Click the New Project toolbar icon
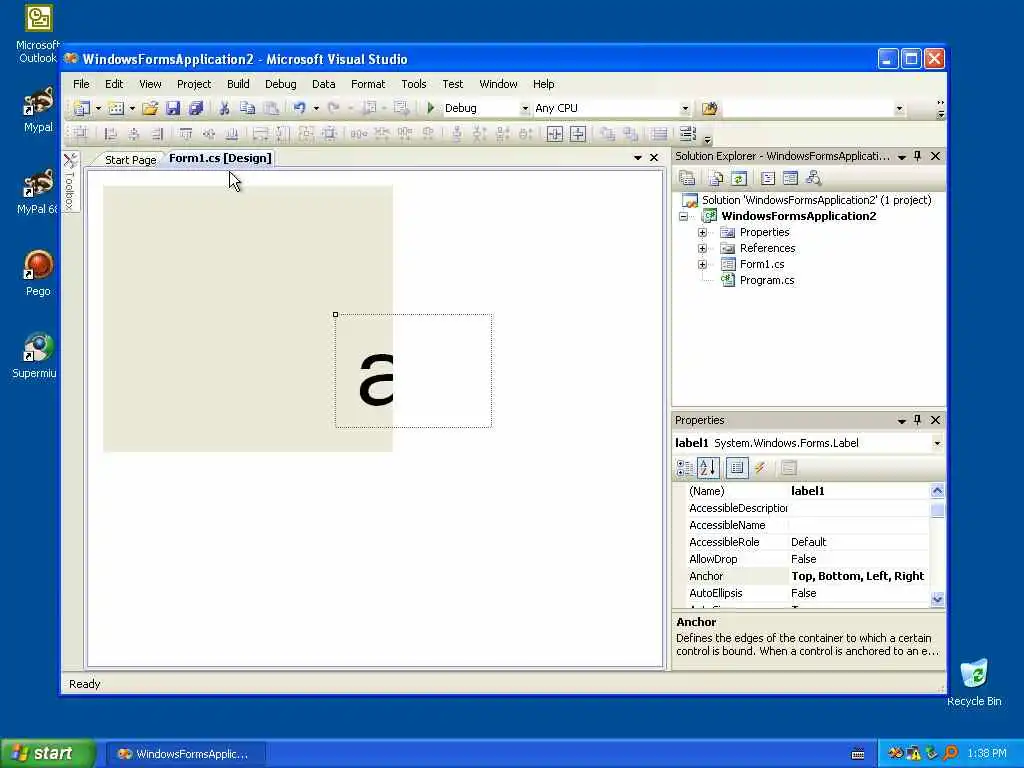This screenshot has height=768, width=1024. (81, 108)
